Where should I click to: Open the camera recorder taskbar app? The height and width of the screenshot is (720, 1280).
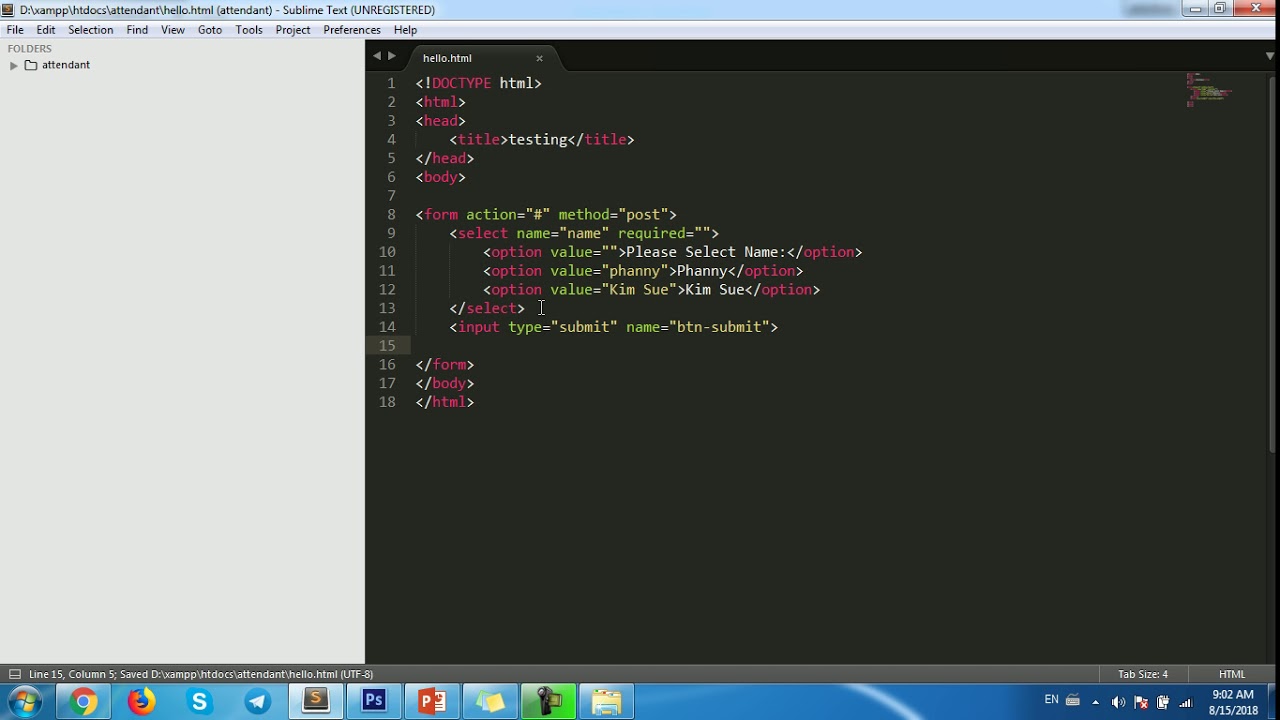point(548,702)
